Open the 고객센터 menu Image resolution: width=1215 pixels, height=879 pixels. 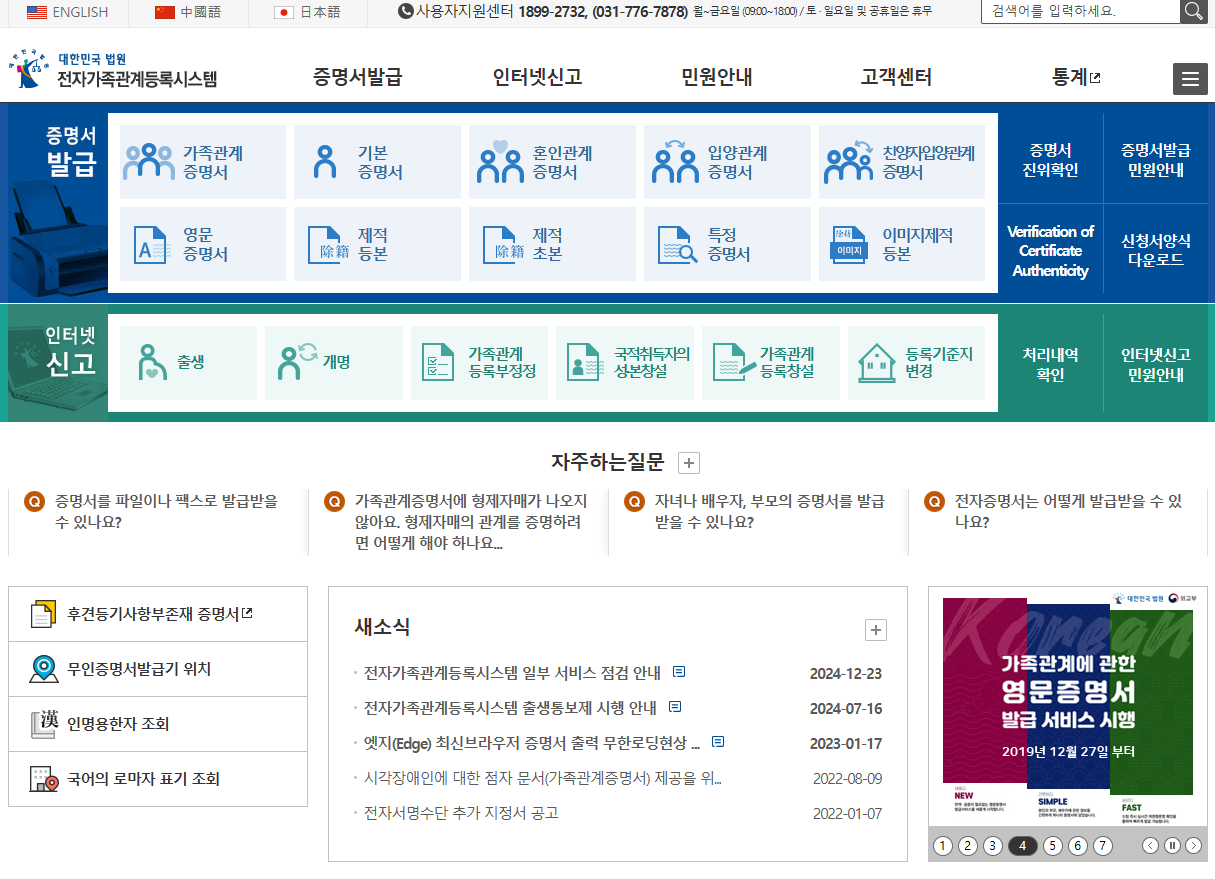pyautogui.click(x=896, y=77)
